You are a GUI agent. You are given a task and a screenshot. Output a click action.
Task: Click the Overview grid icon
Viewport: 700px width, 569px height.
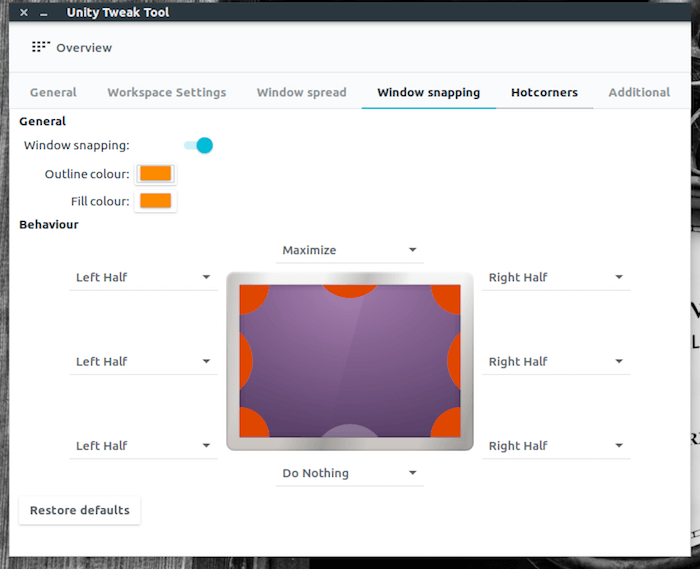click(41, 47)
